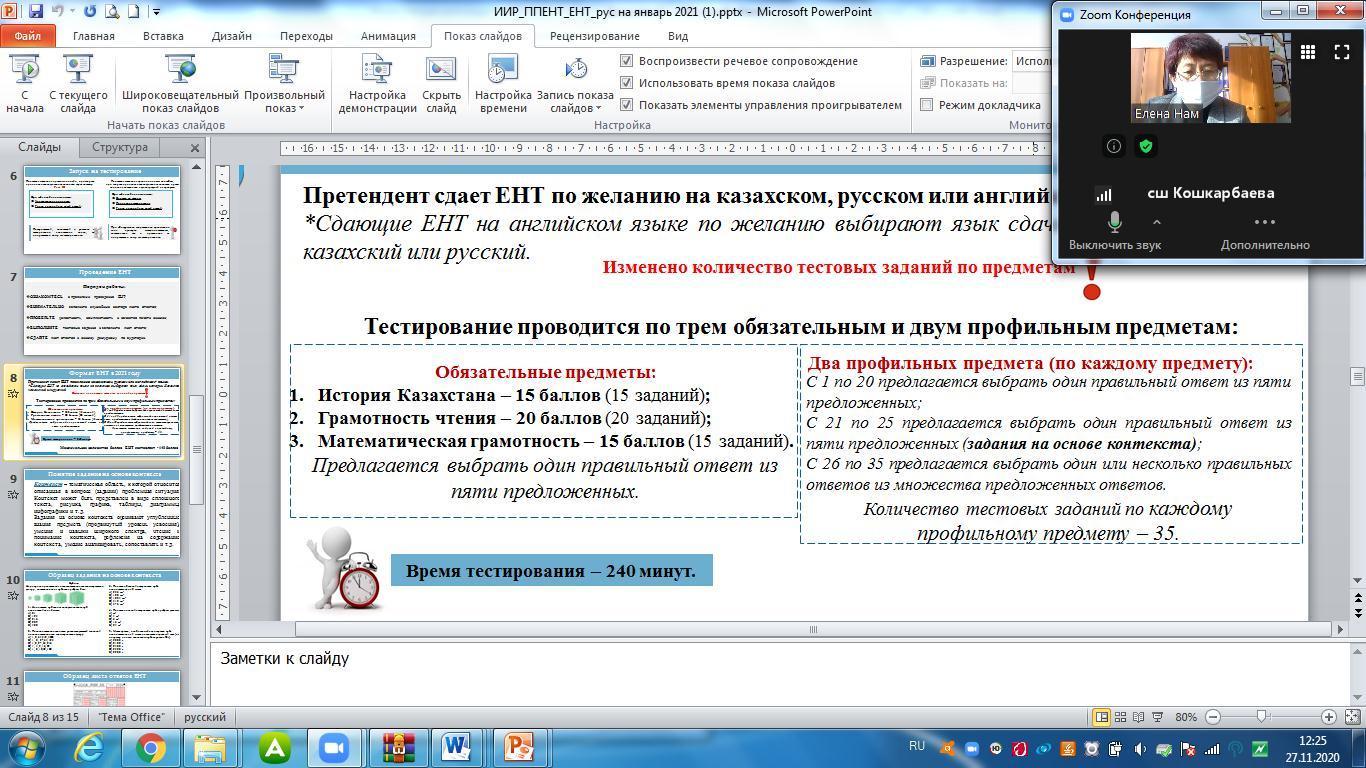Open Zoom audio options arrow

pos(1157,222)
